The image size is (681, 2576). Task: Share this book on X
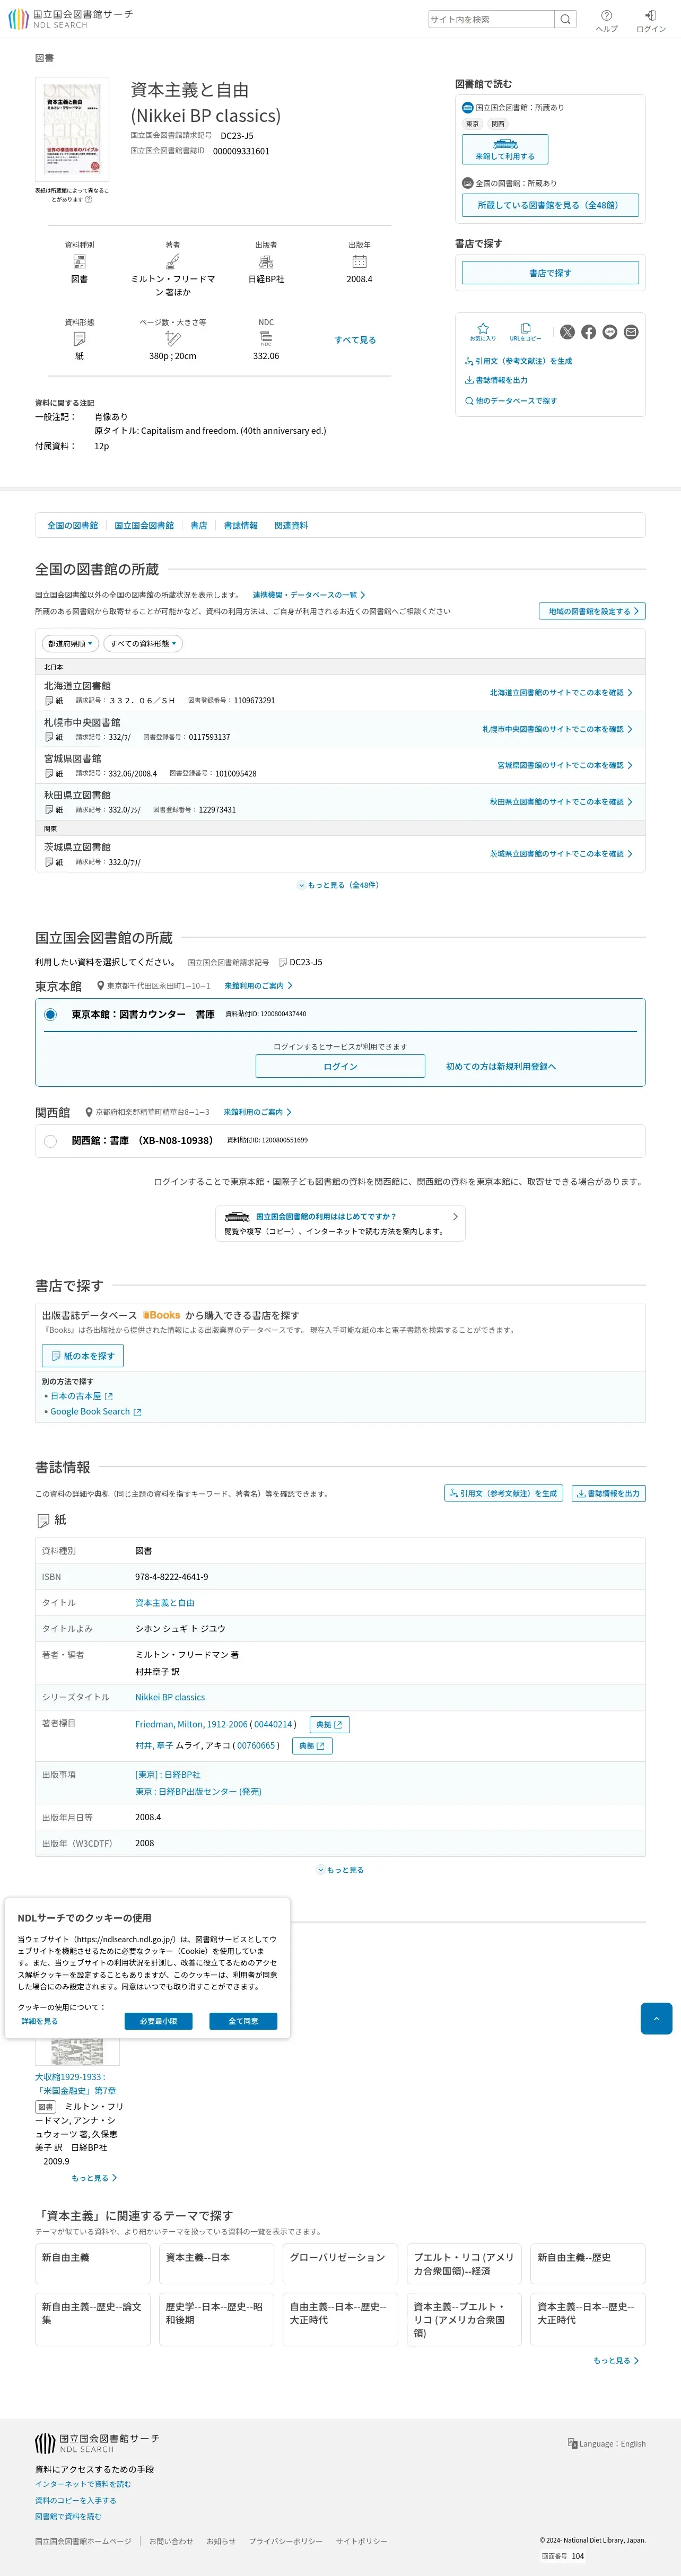567,332
